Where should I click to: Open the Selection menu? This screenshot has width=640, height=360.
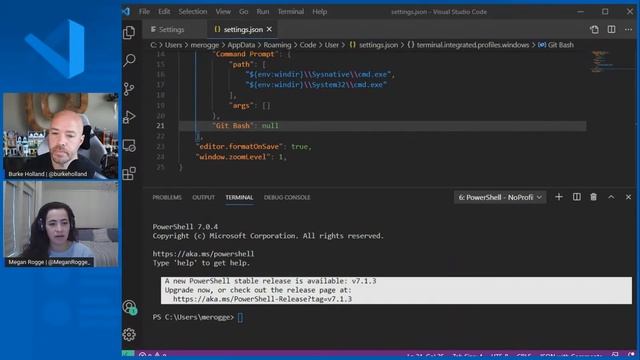pos(193,11)
